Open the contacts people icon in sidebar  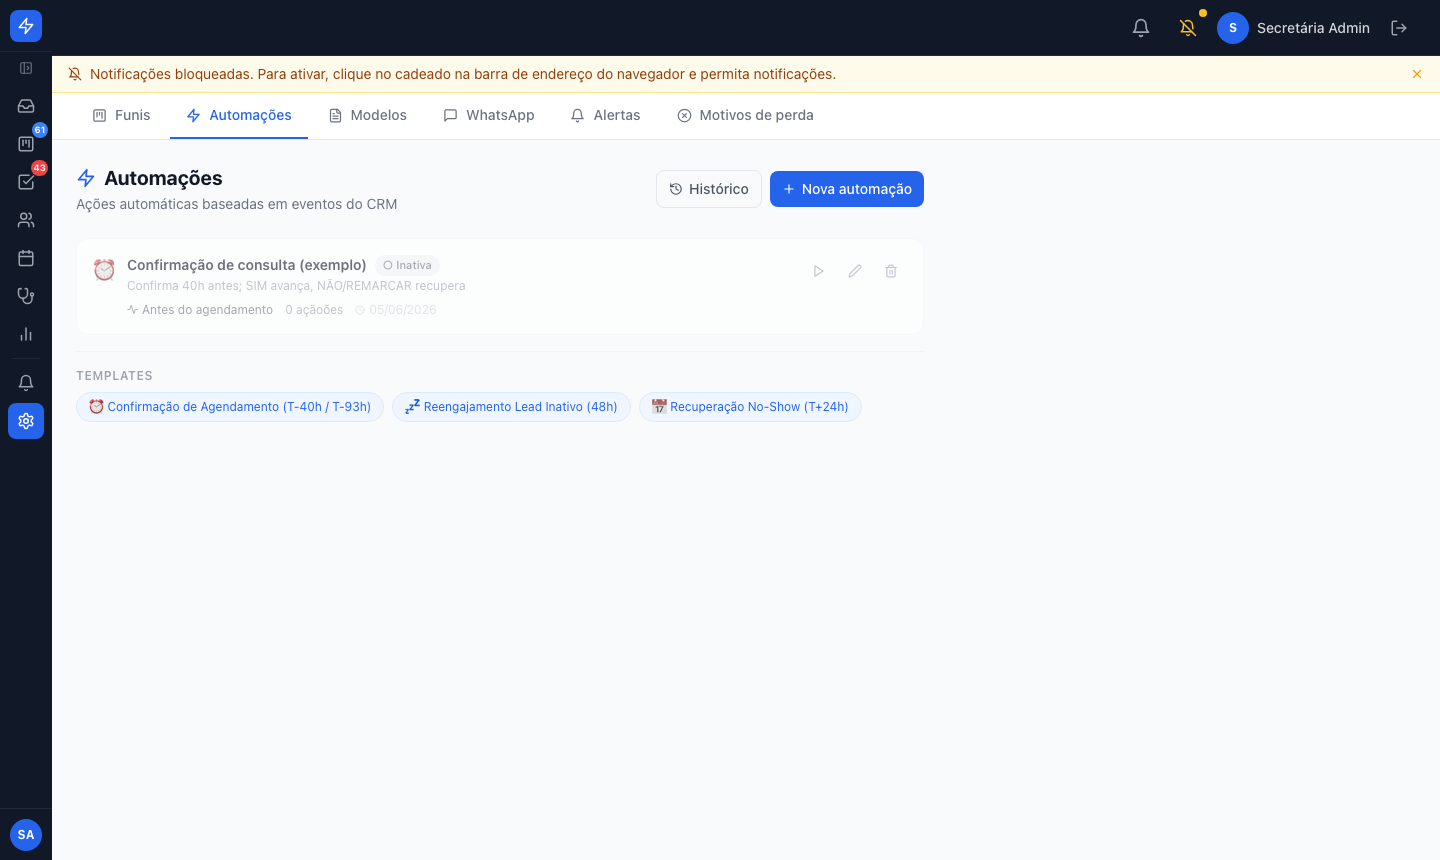pos(26,220)
